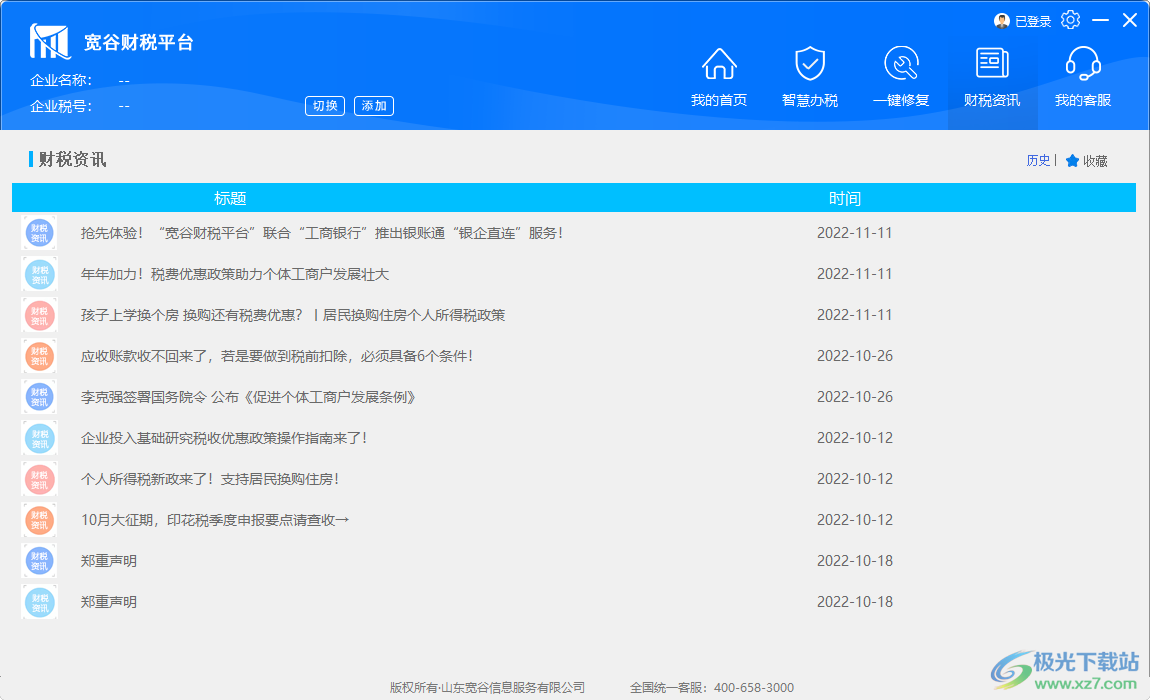The width and height of the screenshot is (1150, 700).
Task: Open the 我的首页 home icon
Action: [719, 64]
